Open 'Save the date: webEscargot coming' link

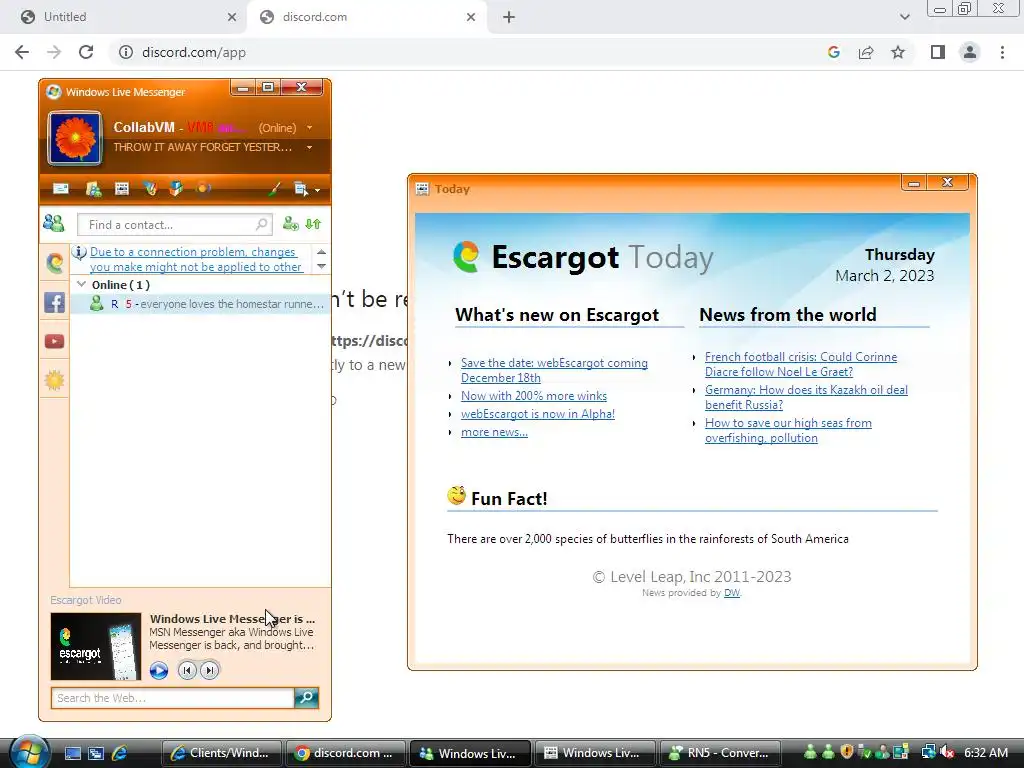tap(554, 370)
